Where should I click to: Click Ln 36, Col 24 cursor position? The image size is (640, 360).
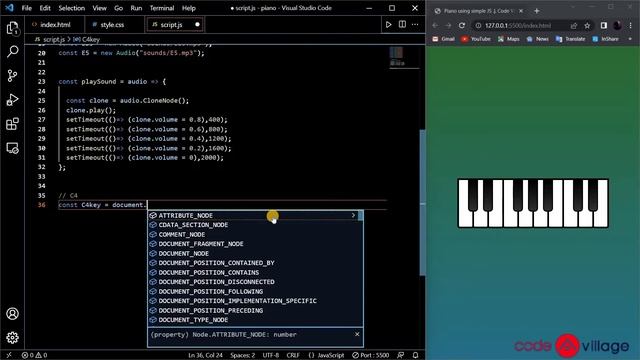[205, 355]
